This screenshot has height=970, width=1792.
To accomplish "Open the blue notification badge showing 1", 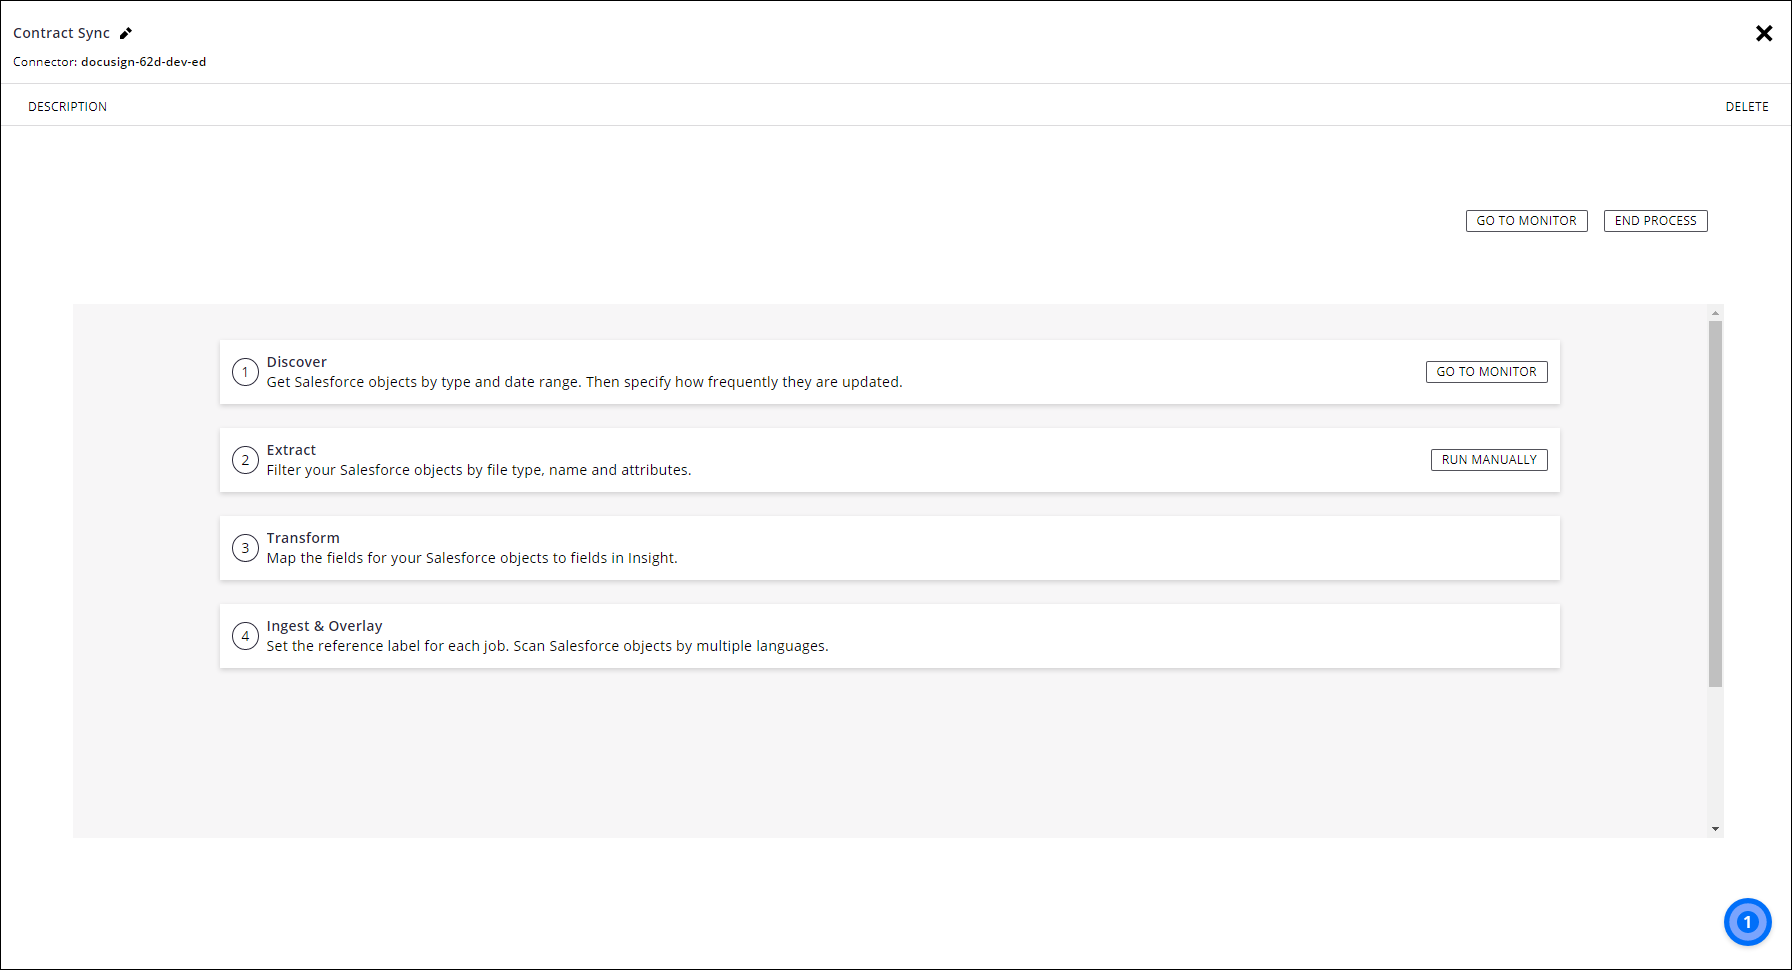I will [x=1747, y=921].
